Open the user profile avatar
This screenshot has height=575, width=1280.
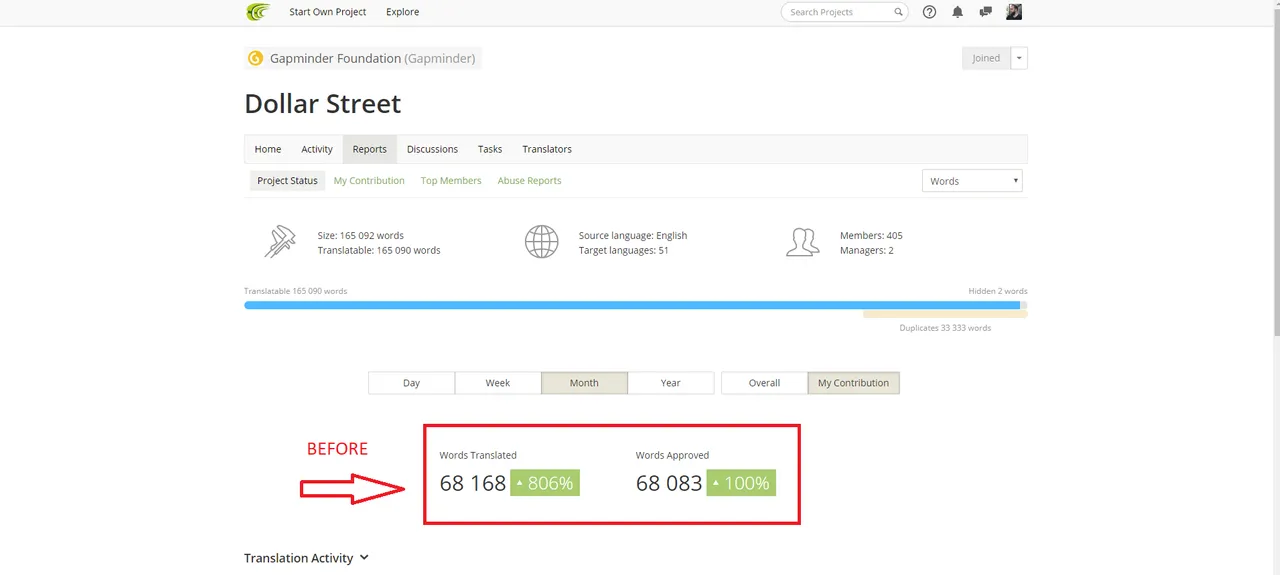1014,12
